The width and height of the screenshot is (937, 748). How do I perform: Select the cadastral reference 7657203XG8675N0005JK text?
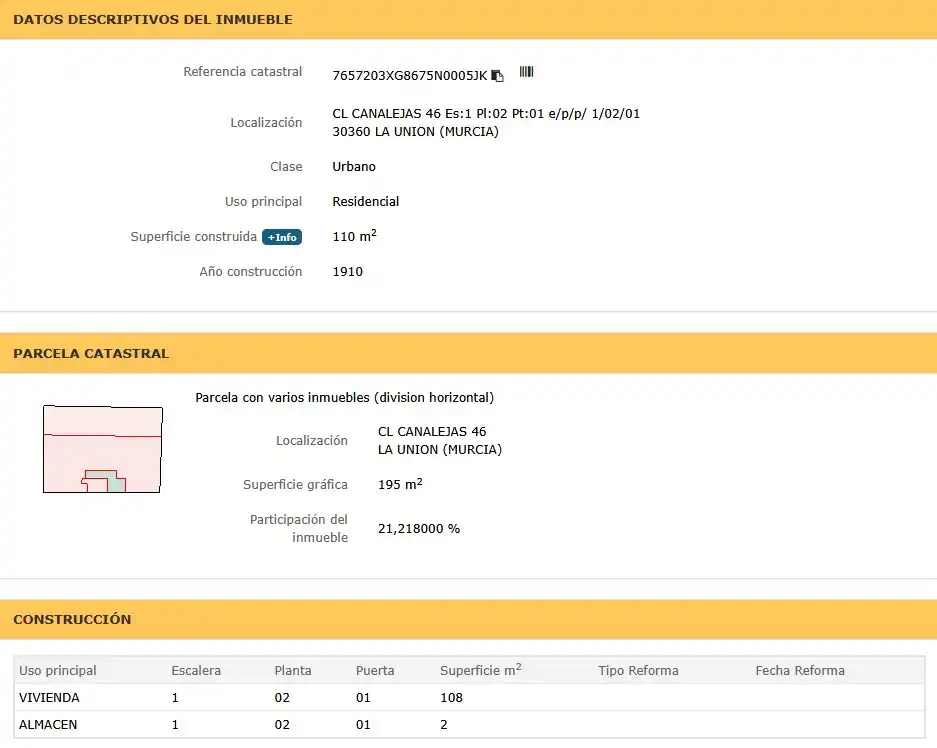pyautogui.click(x=410, y=76)
